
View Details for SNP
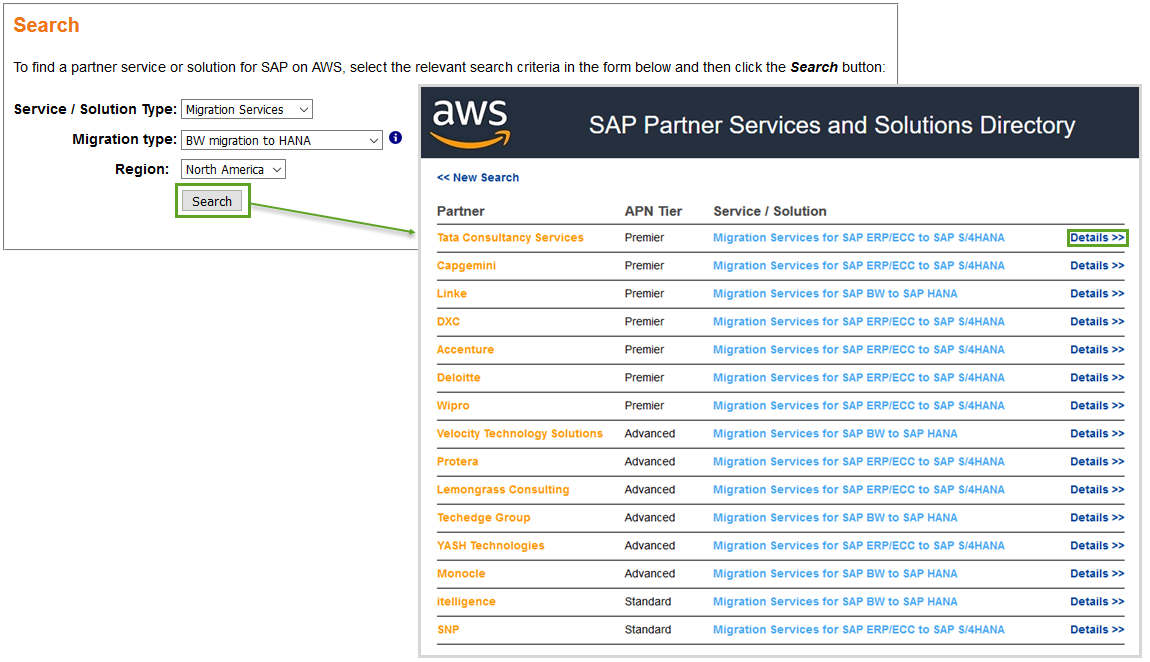[1097, 629]
